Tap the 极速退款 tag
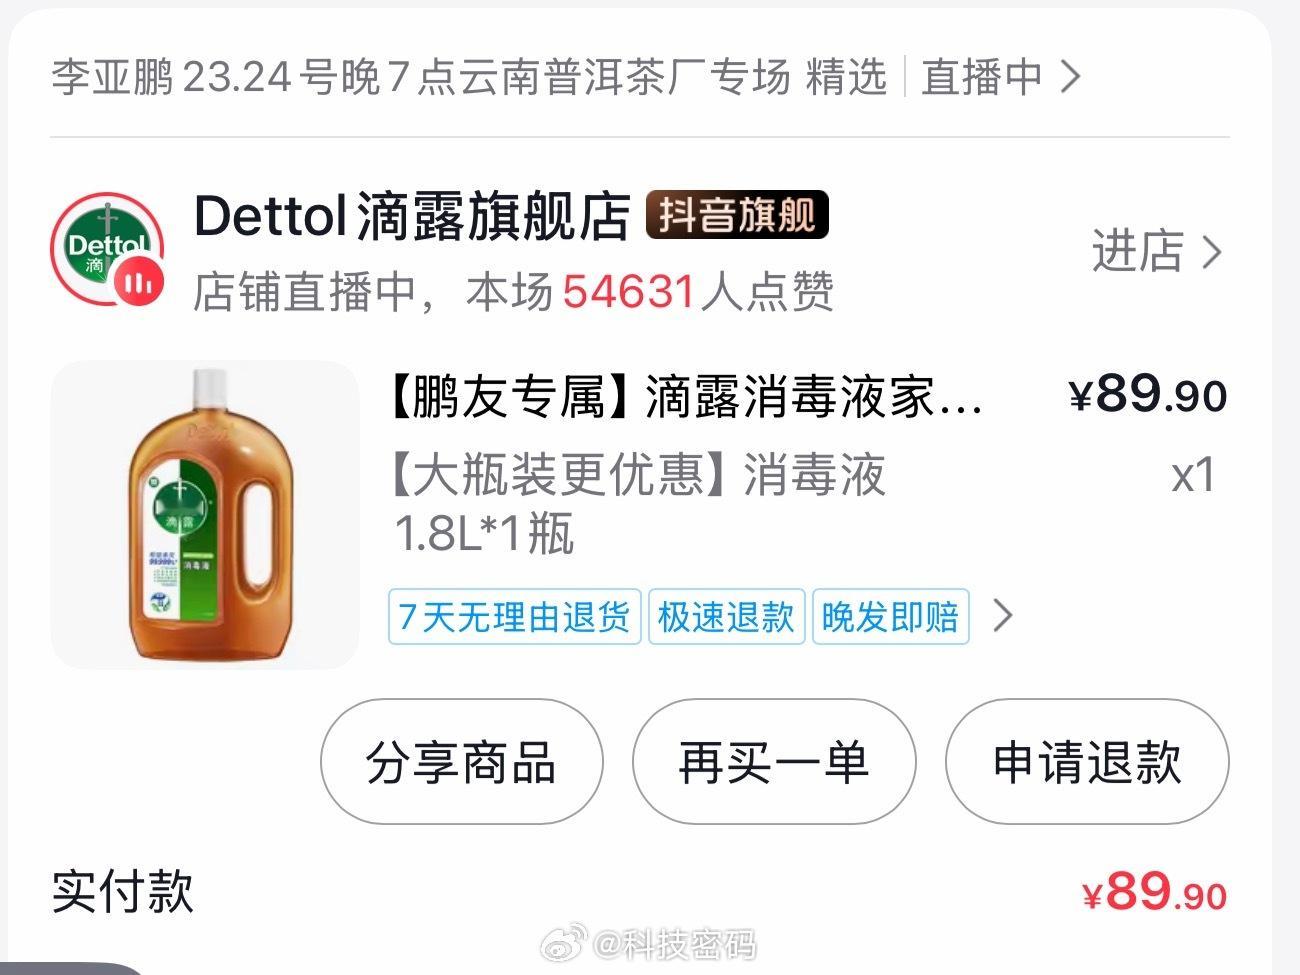The image size is (1300, 975). coord(726,616)
